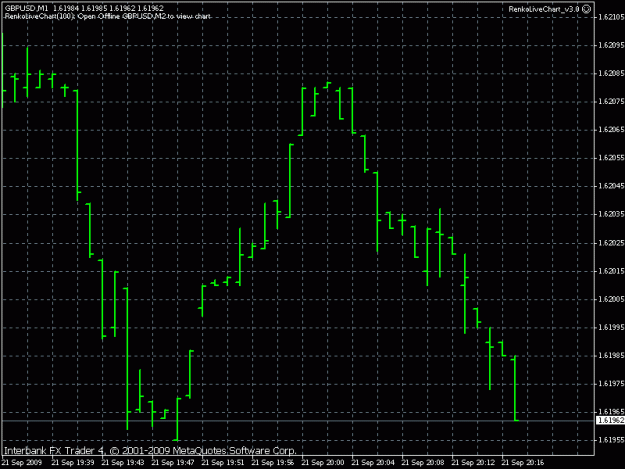Click price axis label 1.62035
625x469 pixels.
pyautogui.click(x=611, y=214)
